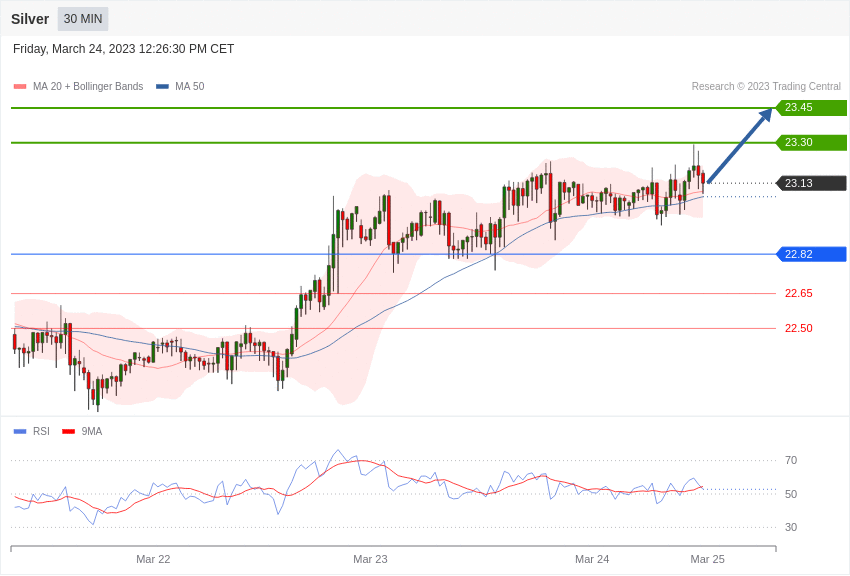Click the date and time text 'Friday, March 24, 2023'

pyautogui.click(x=124, y=49)
